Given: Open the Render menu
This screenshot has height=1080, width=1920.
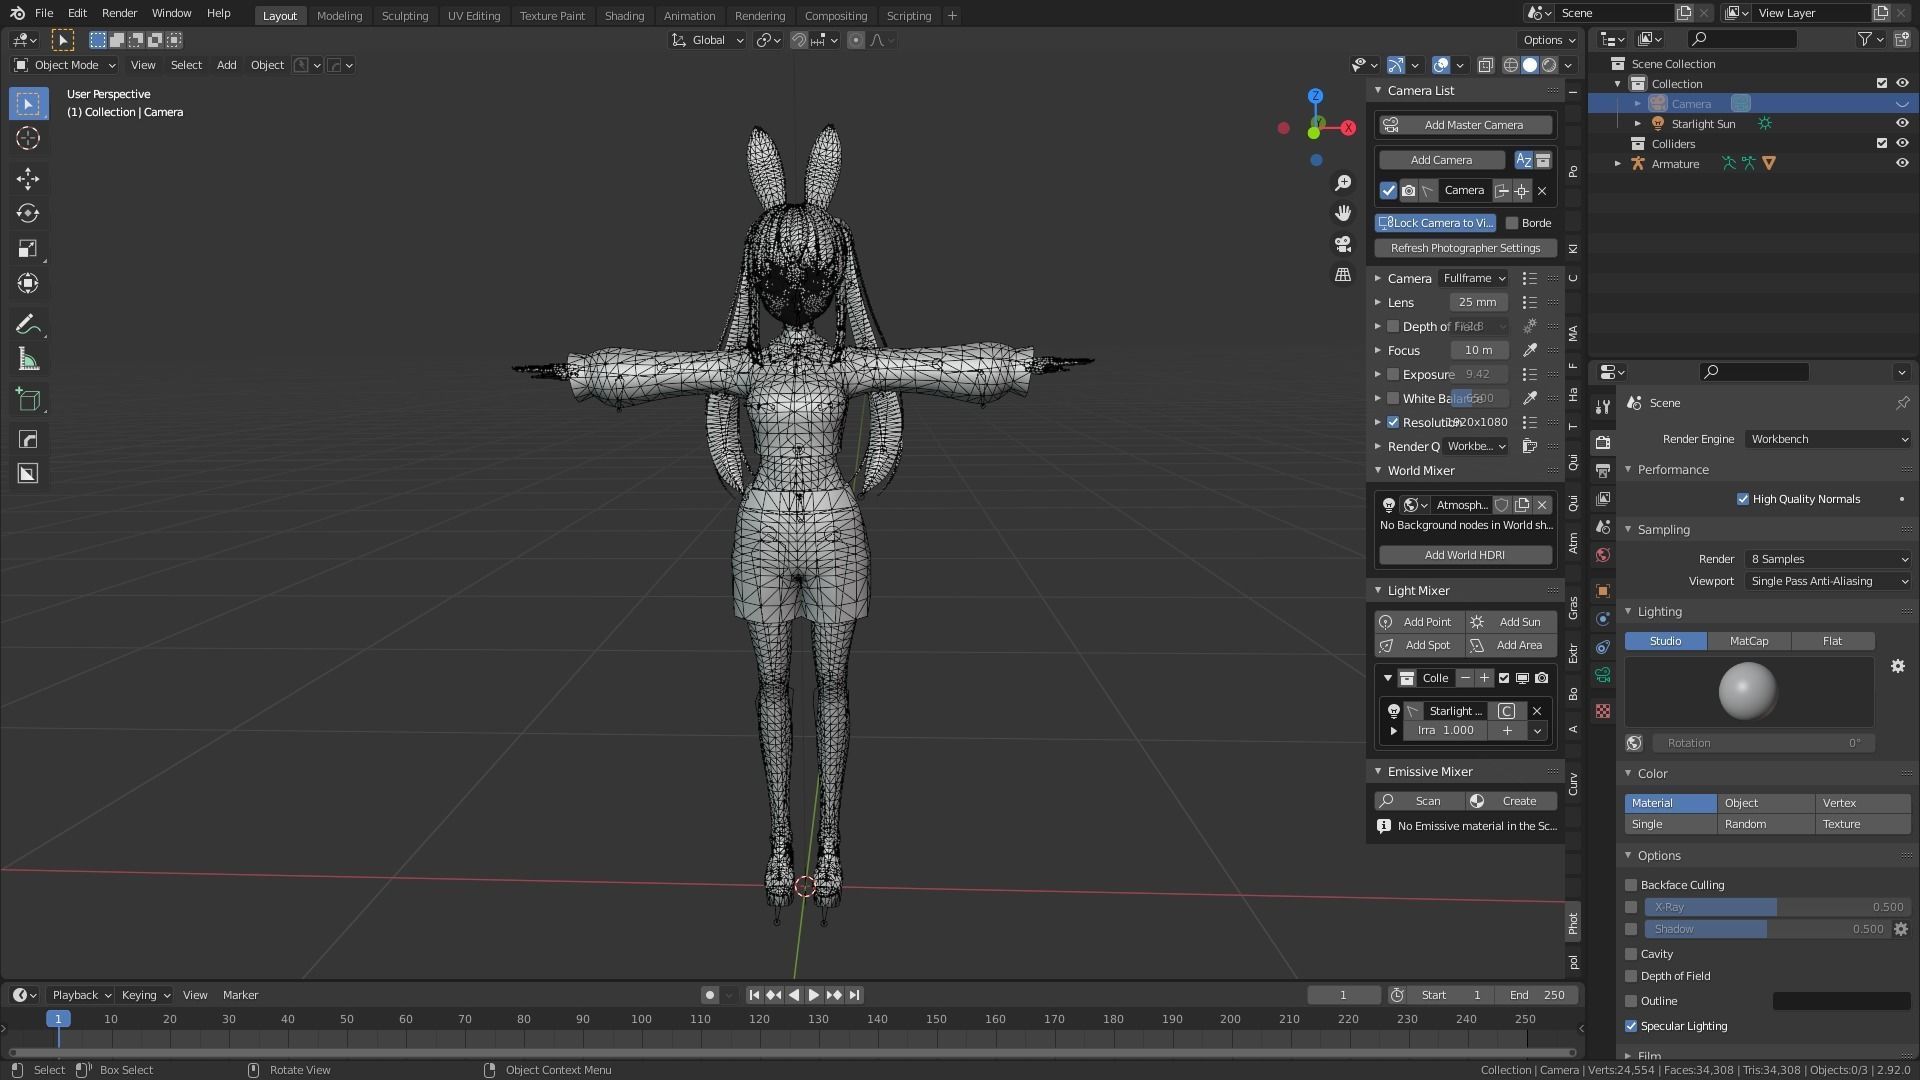Looking at the screenshot, I should 119,13.
